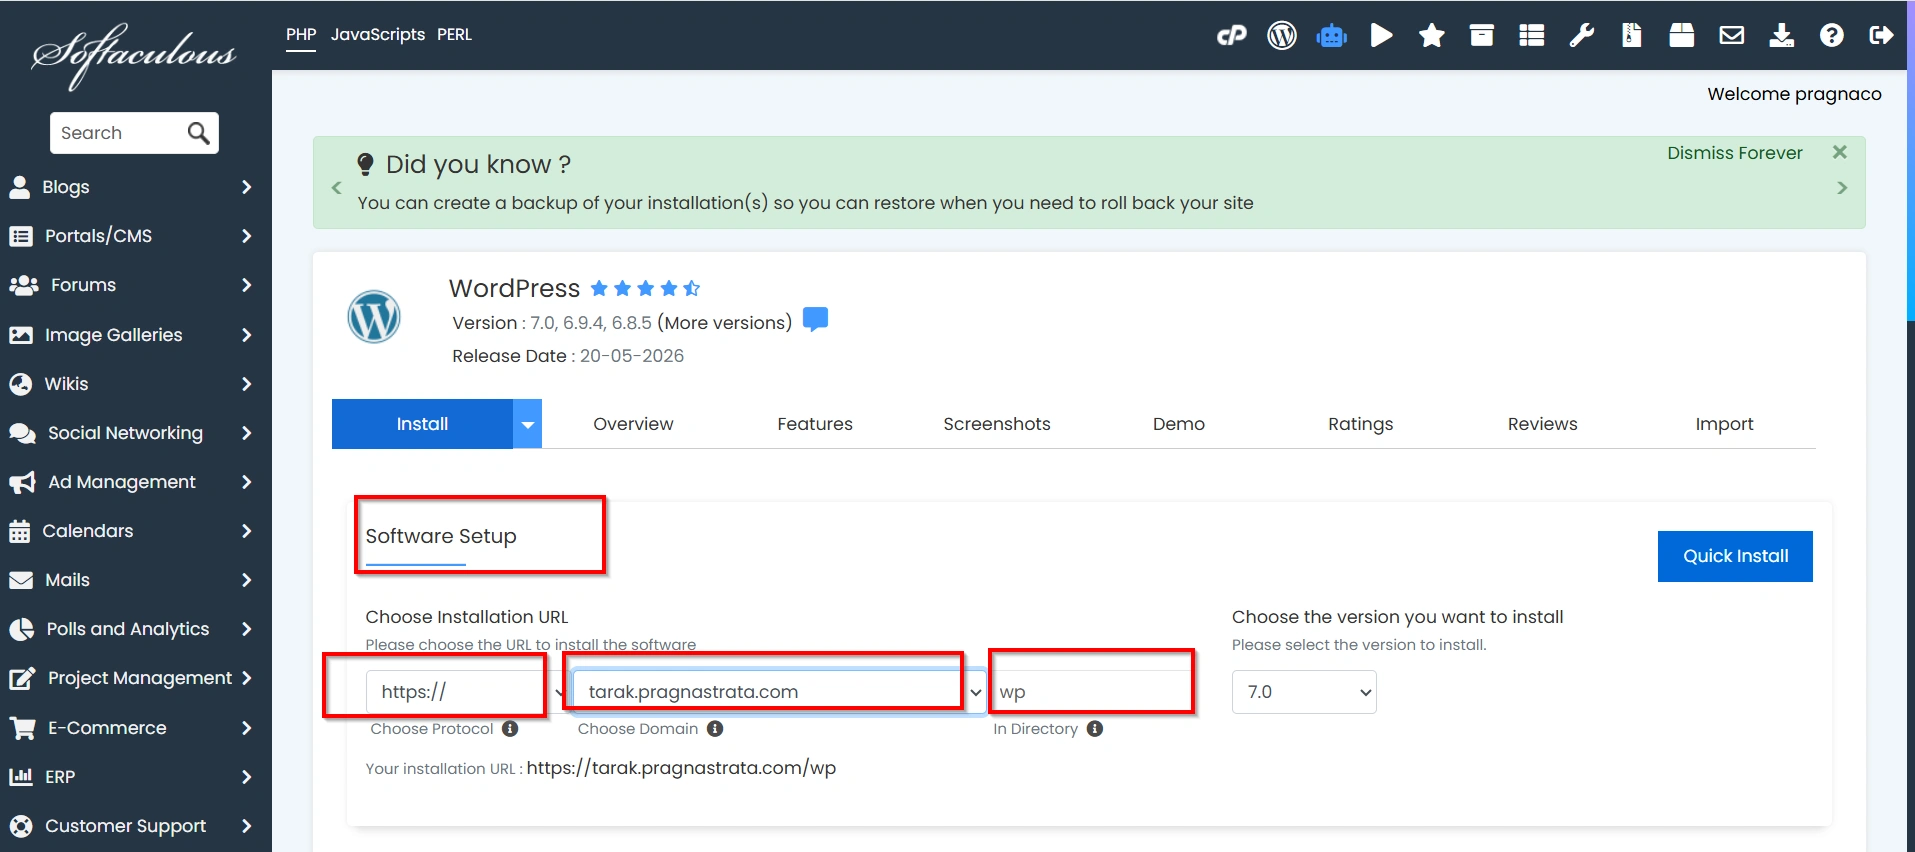Open the tarak.pragnastrata.com domain dropdown
This screenshot has height=852, width=1915.
coord(778,692)
